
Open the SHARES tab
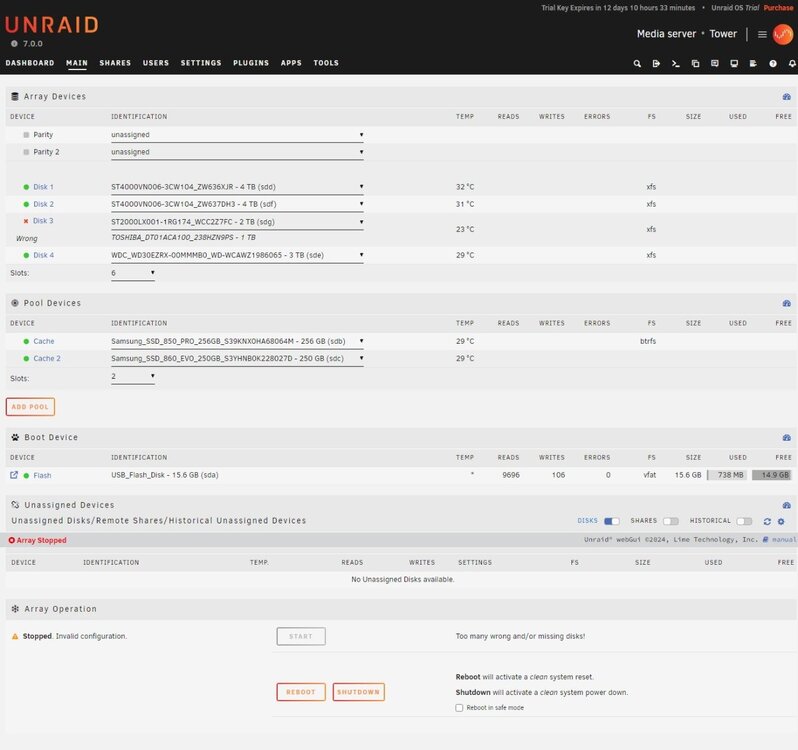click(x=115, y=63)
